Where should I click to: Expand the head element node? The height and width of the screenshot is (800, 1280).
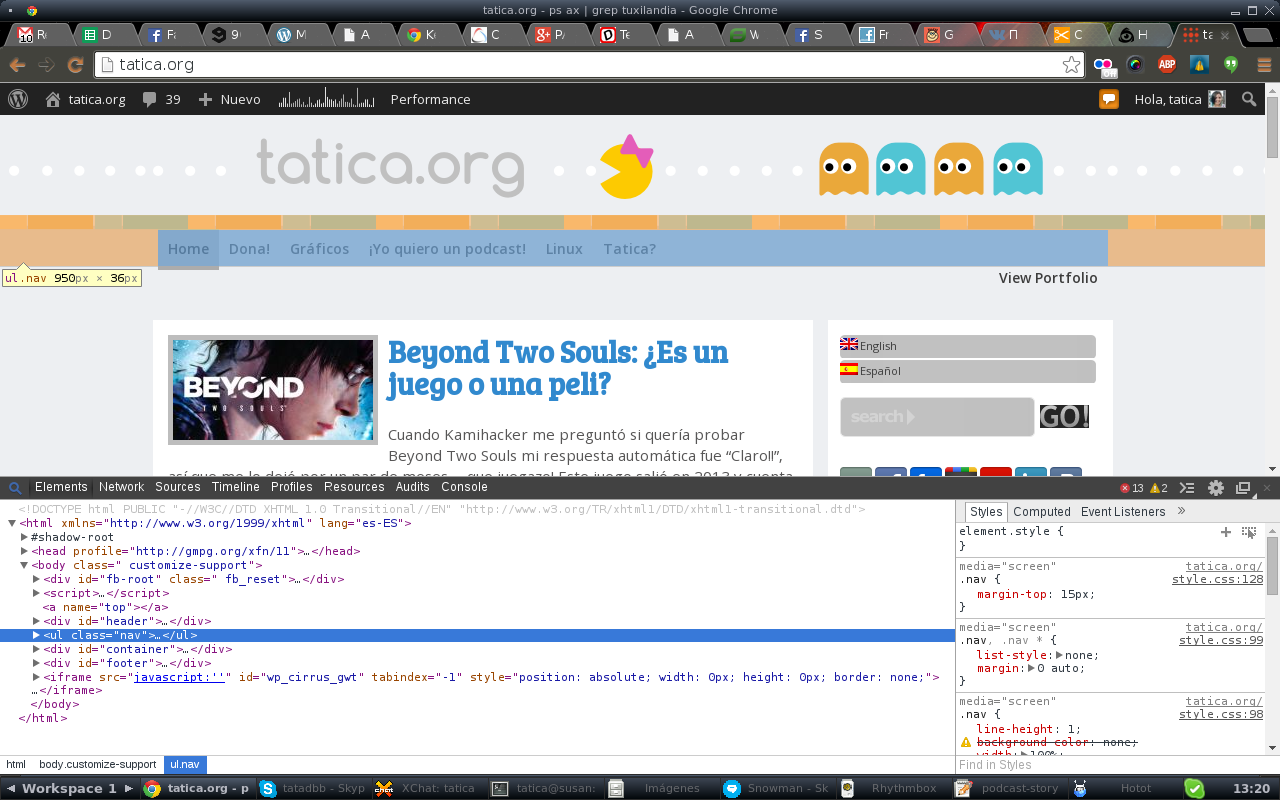(x=25, y=551)
